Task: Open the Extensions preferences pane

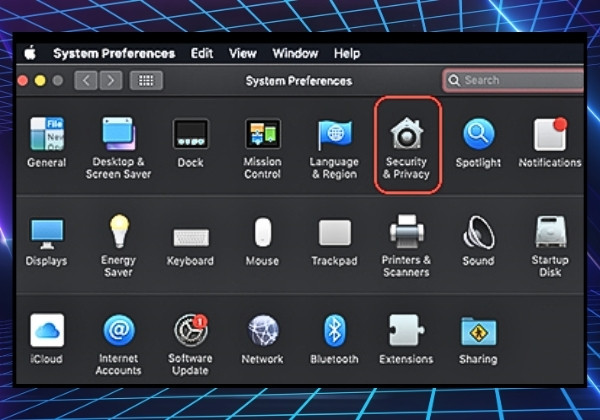Action: coord(406,340)
